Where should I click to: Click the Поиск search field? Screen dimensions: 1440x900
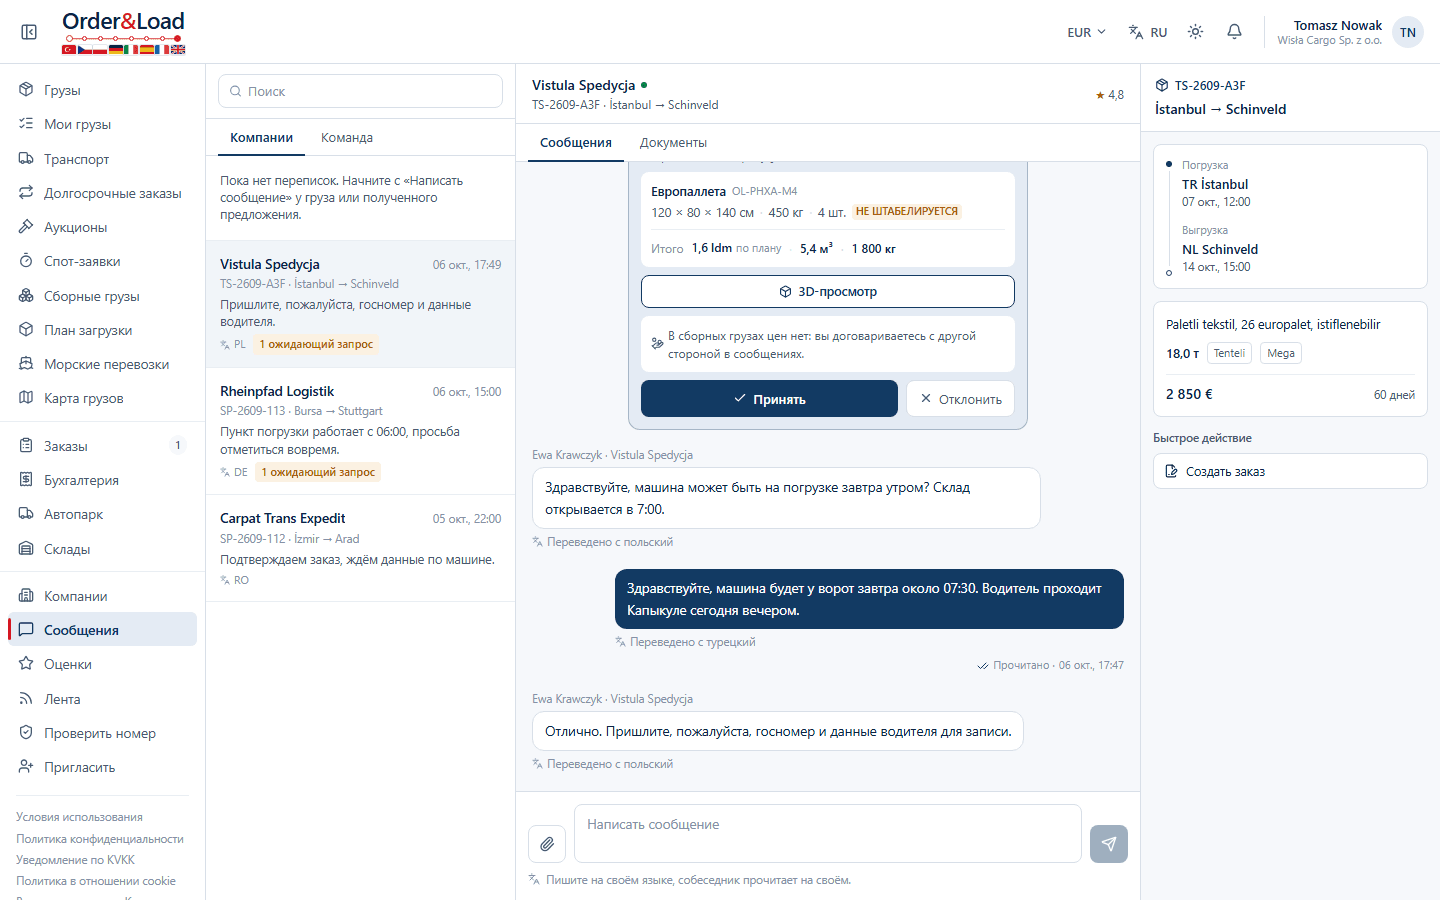[360, 91]
